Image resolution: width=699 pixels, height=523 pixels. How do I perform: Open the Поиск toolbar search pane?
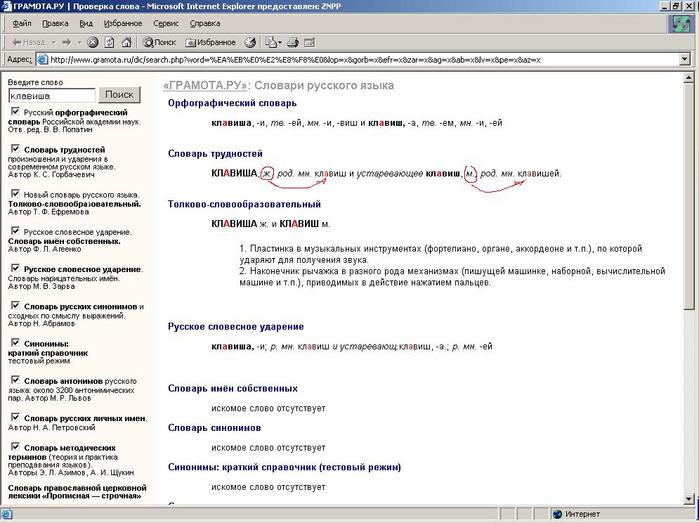[159, 42]
